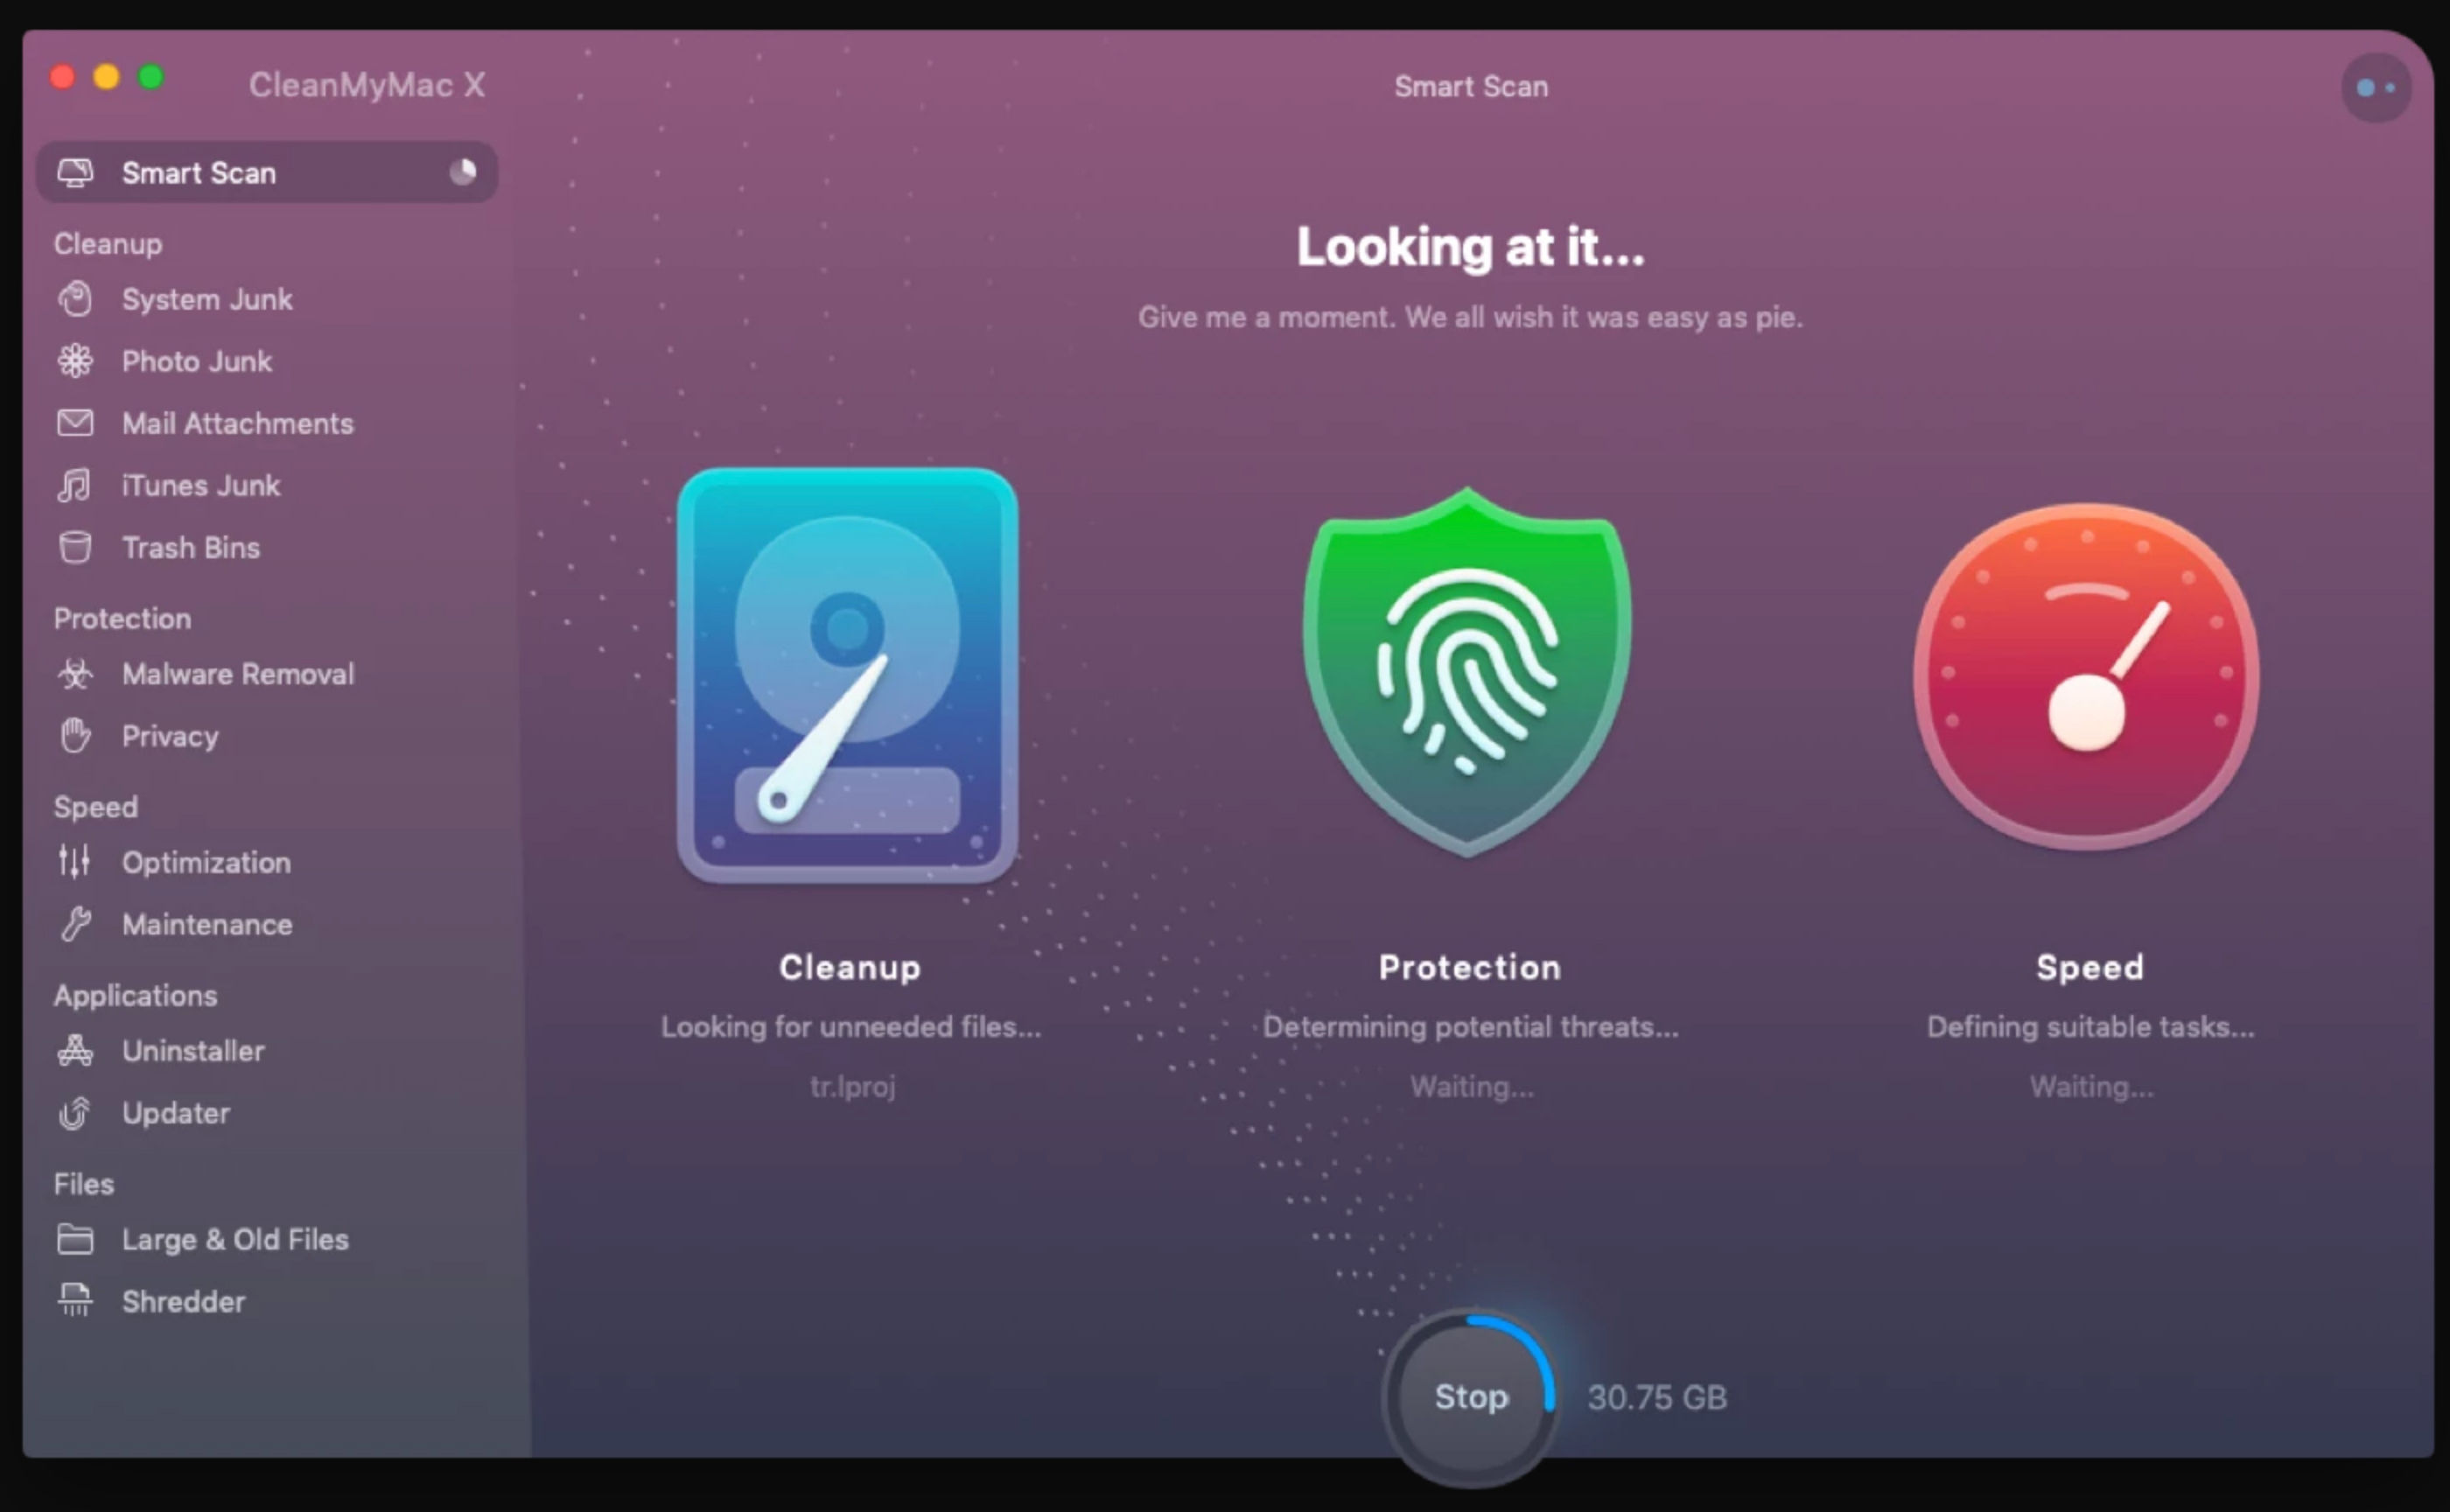Open Large & Old Files section
This screenshot has width=2450, height=1512.
235,1240
